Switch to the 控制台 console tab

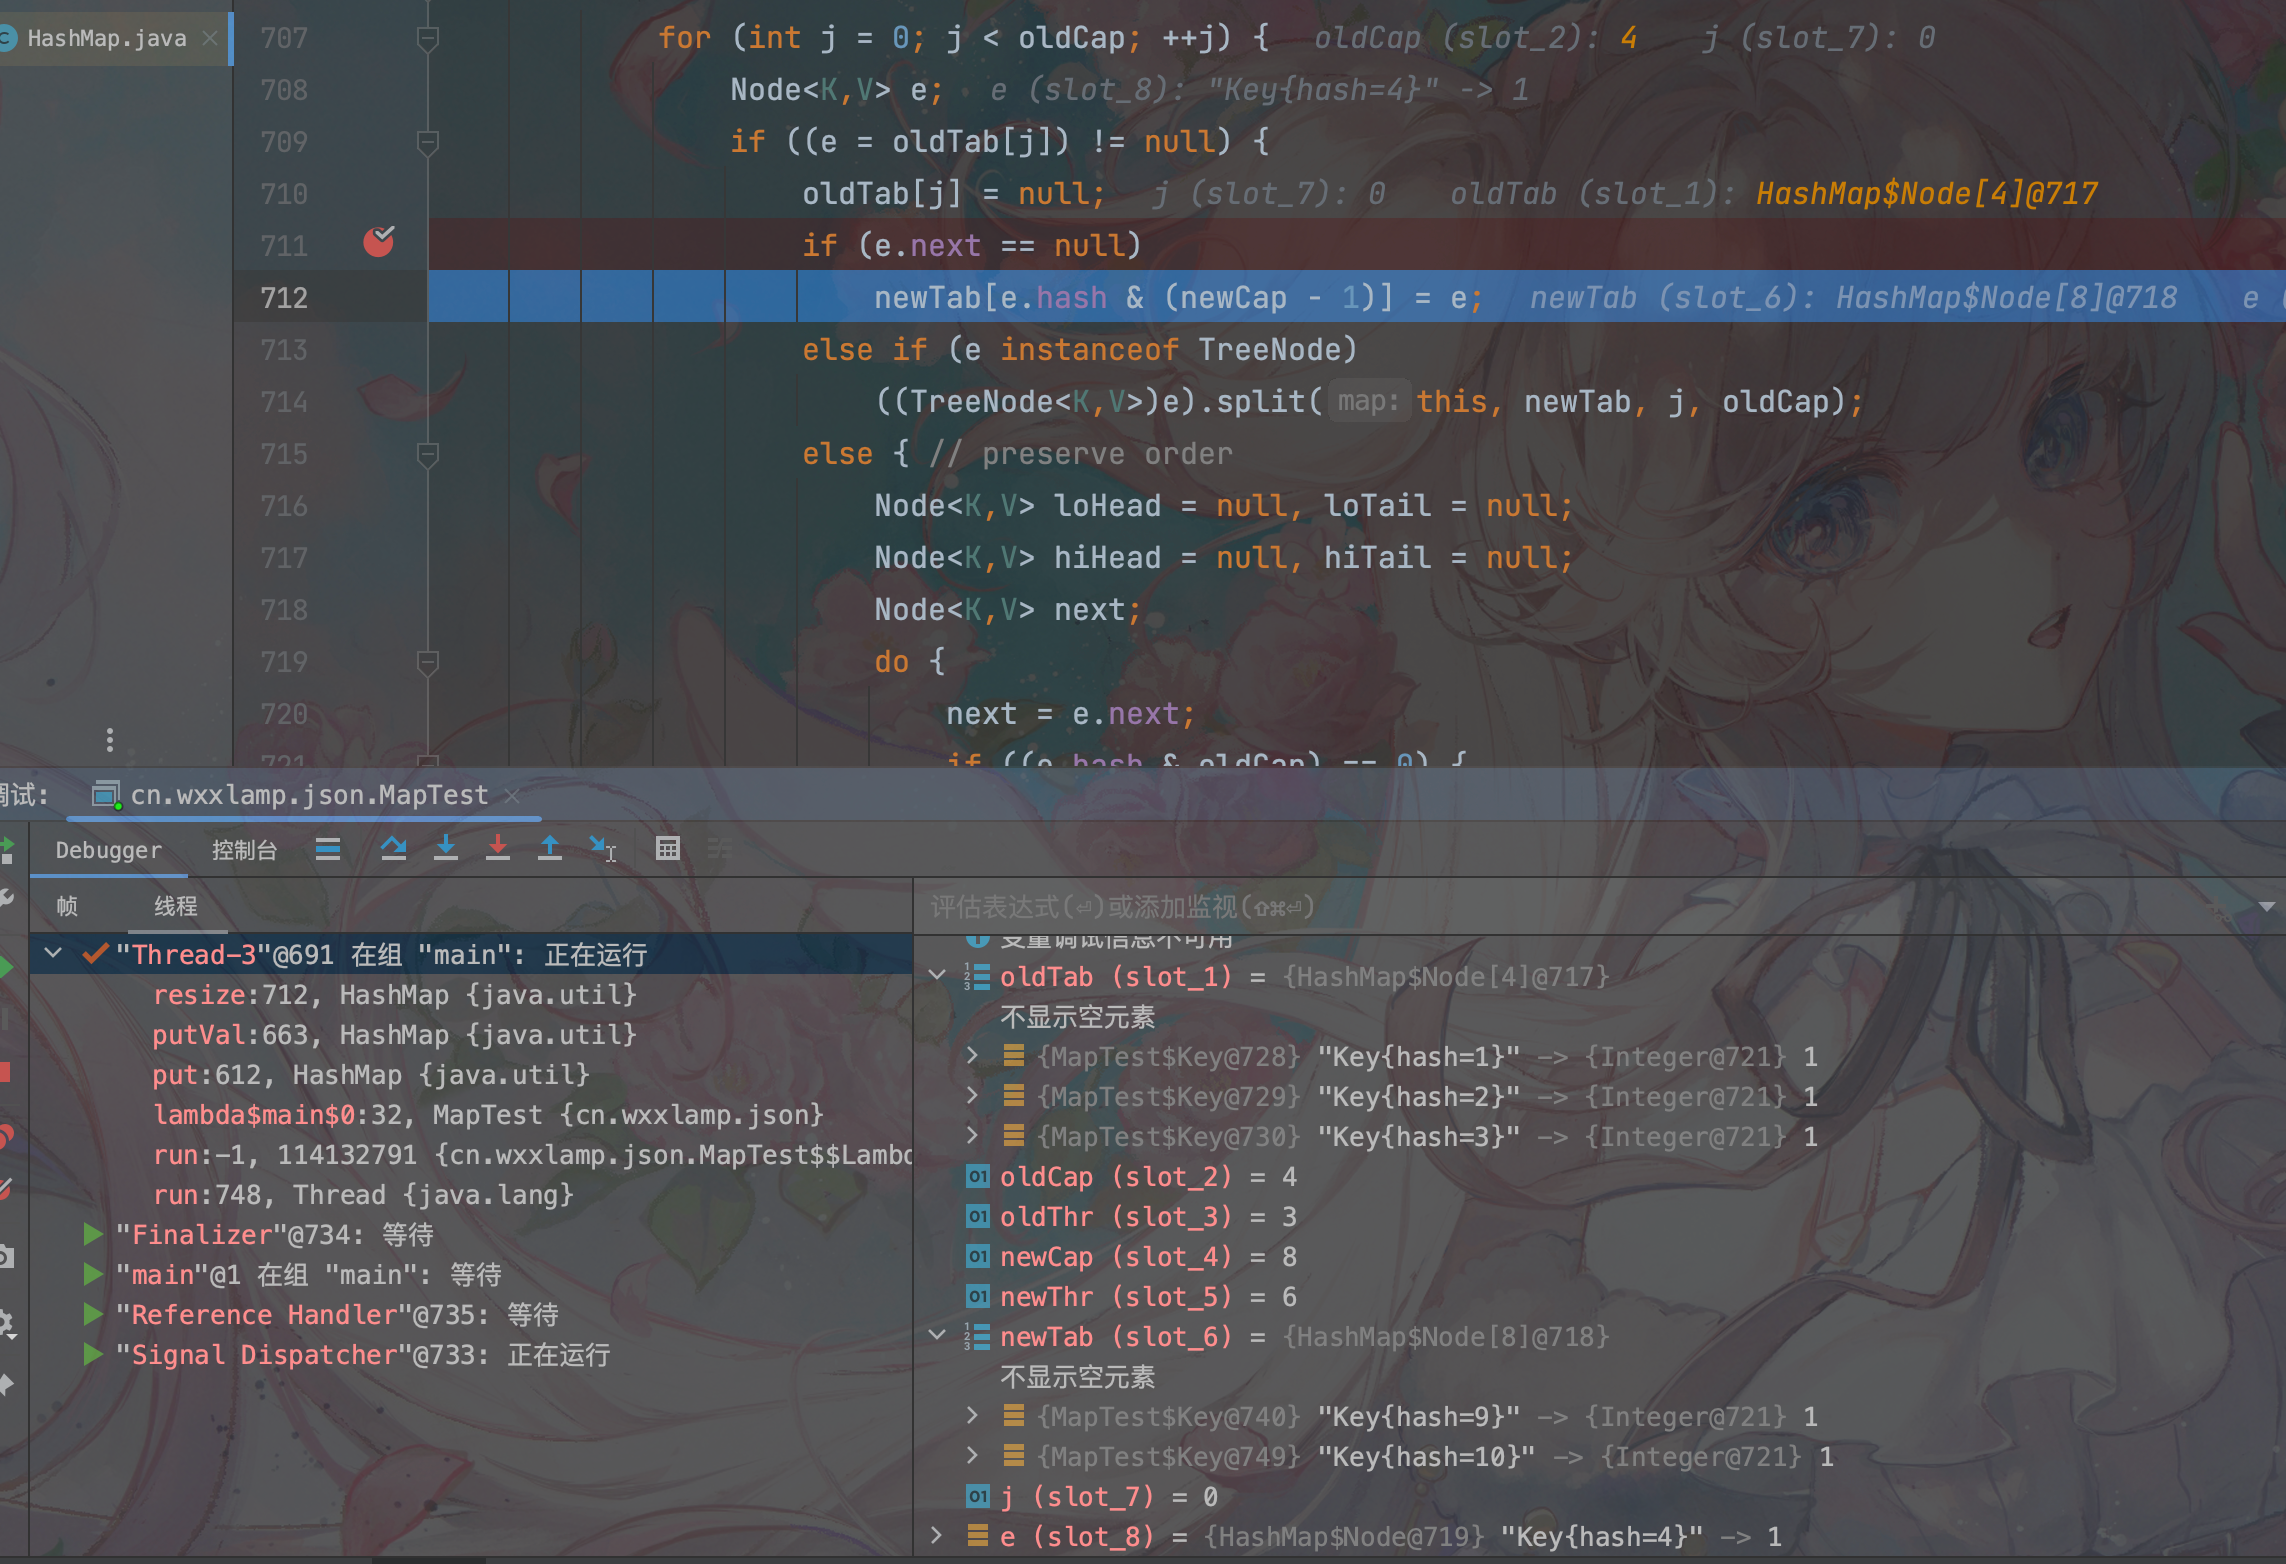point(244,850)
